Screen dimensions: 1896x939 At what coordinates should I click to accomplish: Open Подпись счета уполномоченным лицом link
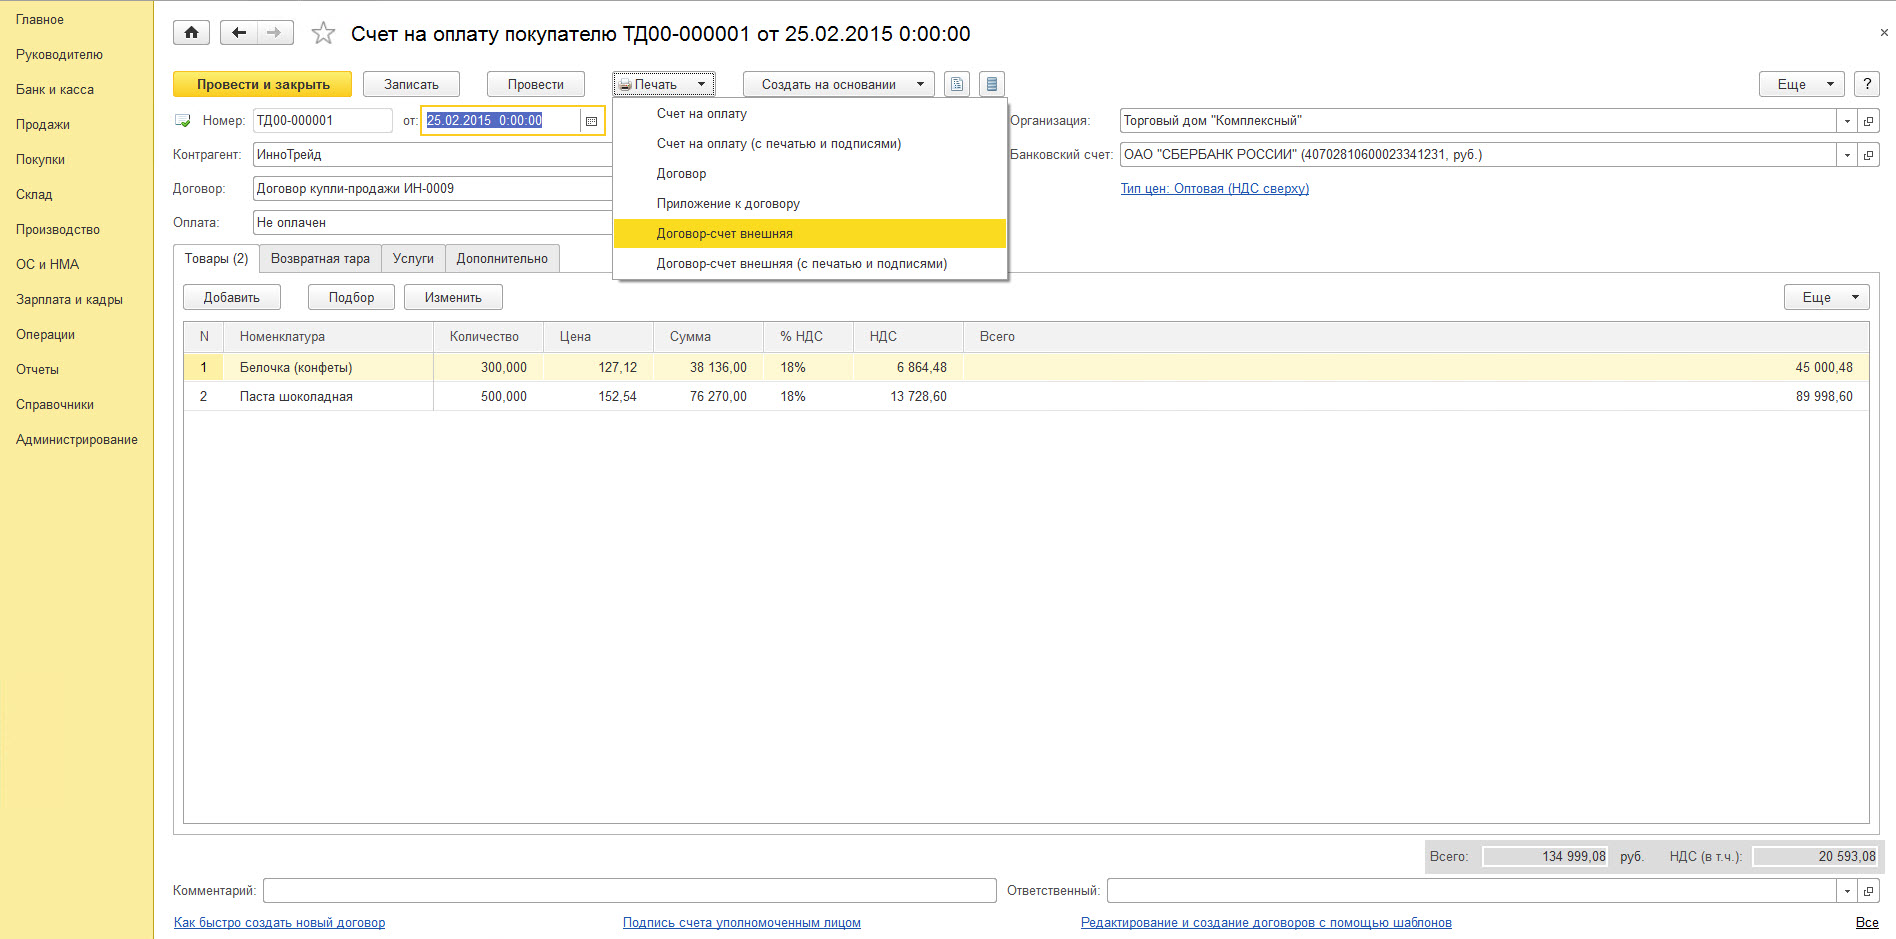coord(741,923)
